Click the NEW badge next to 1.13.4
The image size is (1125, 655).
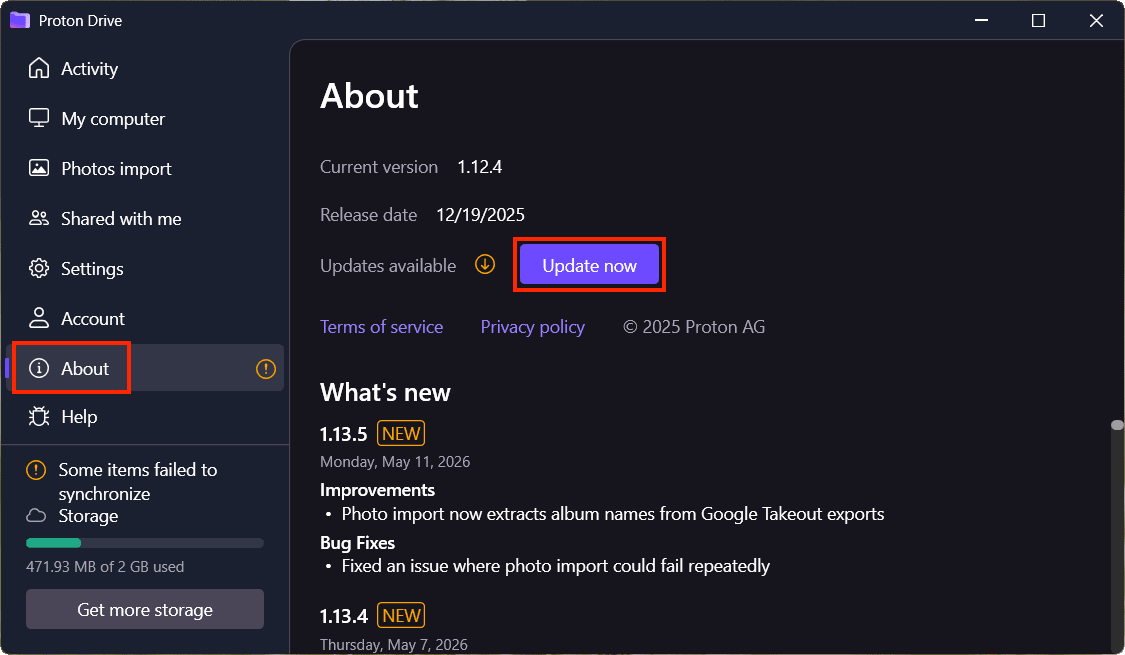point(401,616)
